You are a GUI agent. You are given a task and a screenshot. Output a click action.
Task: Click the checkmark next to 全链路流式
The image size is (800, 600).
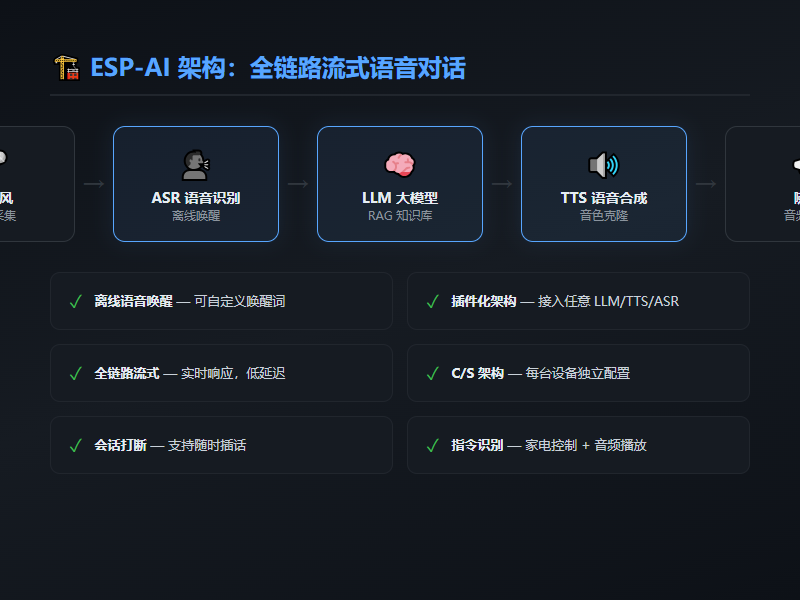point(75,373)
